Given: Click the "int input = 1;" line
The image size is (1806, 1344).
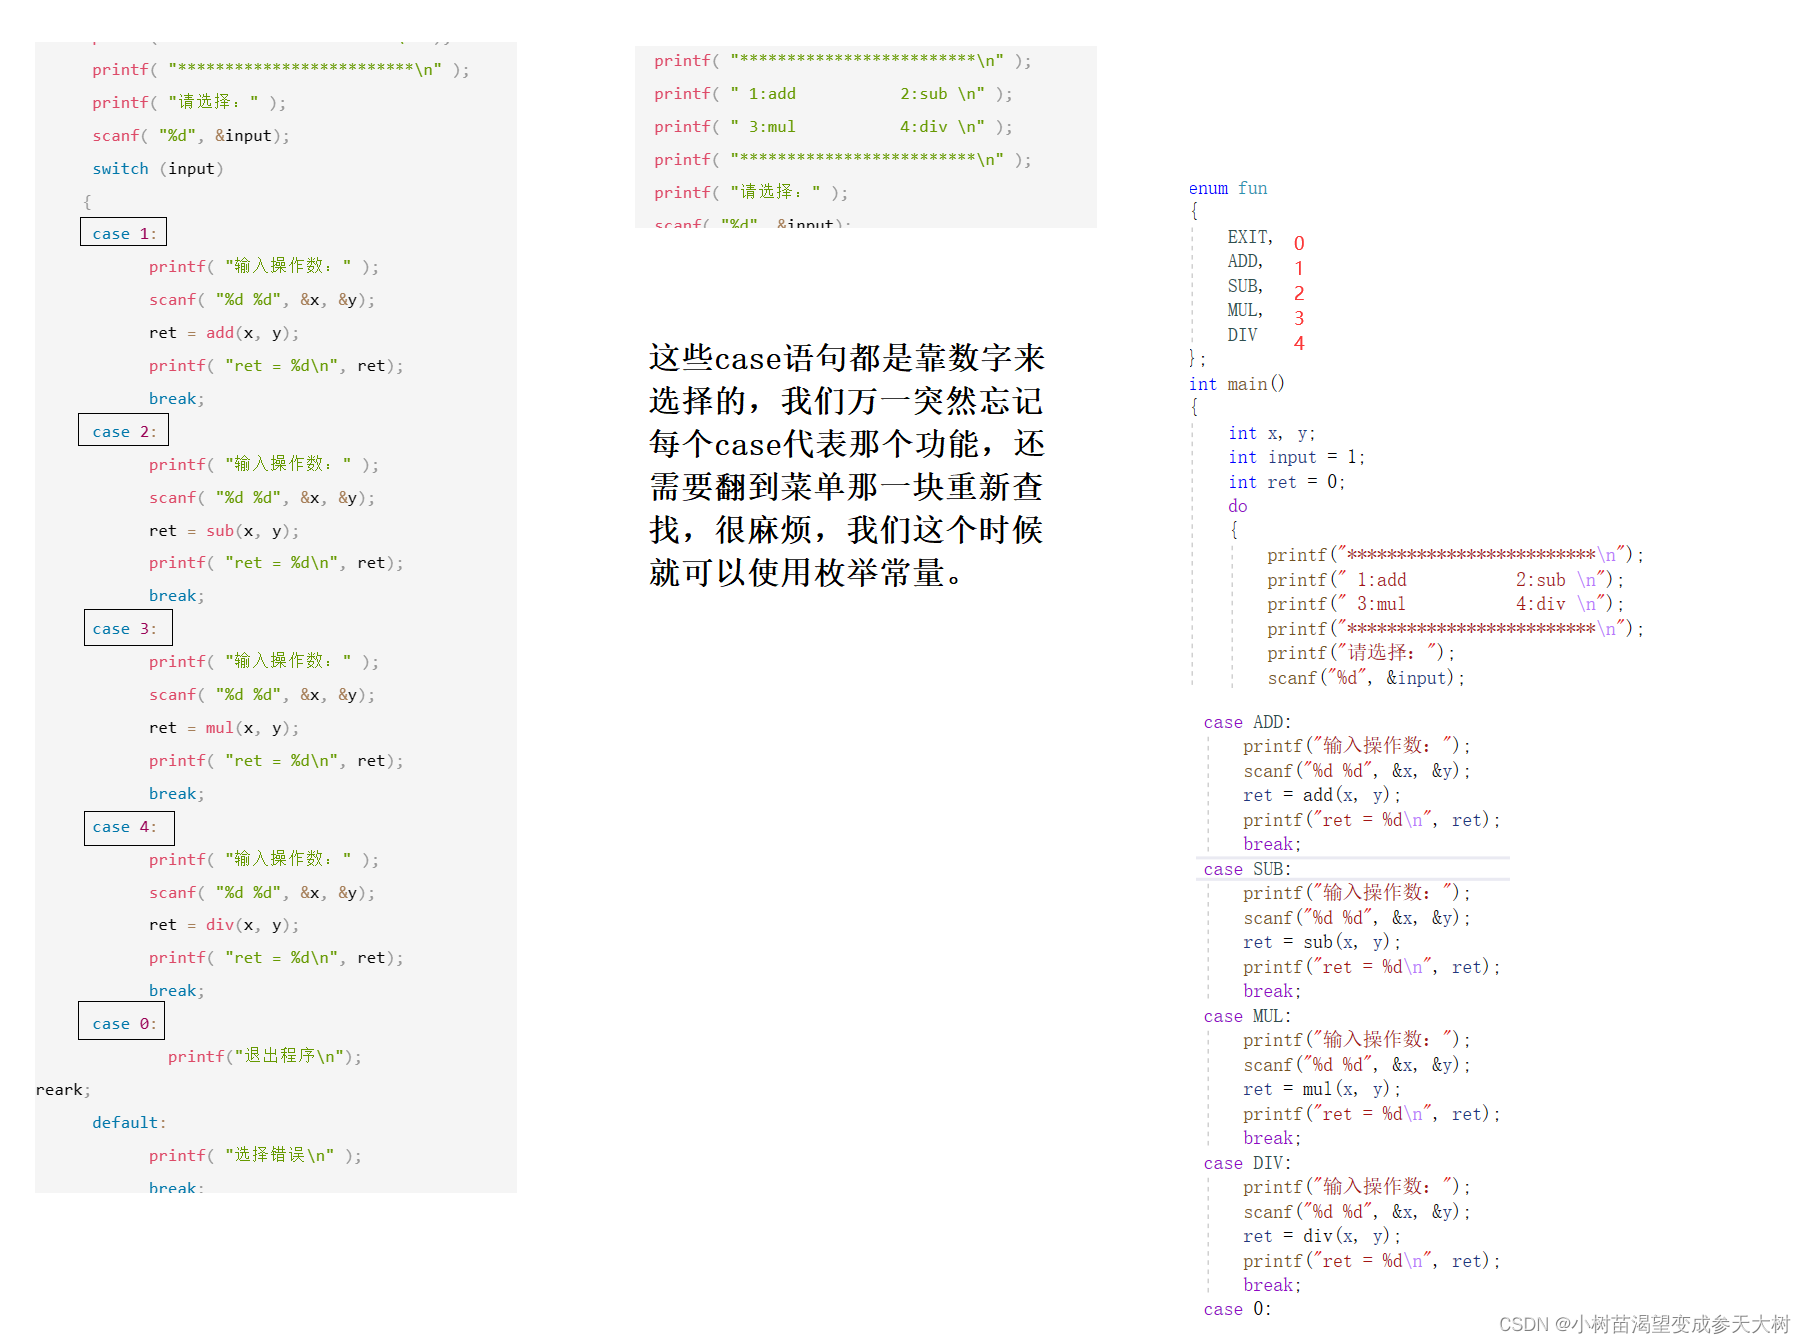Looking at the screenshot, I should [1296, 457].
